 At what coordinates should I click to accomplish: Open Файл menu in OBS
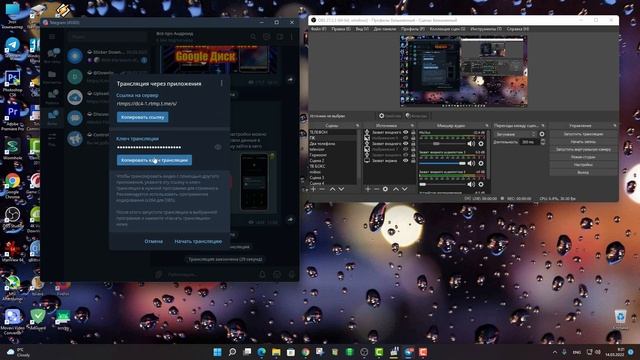pyautogui.click(x=318, y=29)
